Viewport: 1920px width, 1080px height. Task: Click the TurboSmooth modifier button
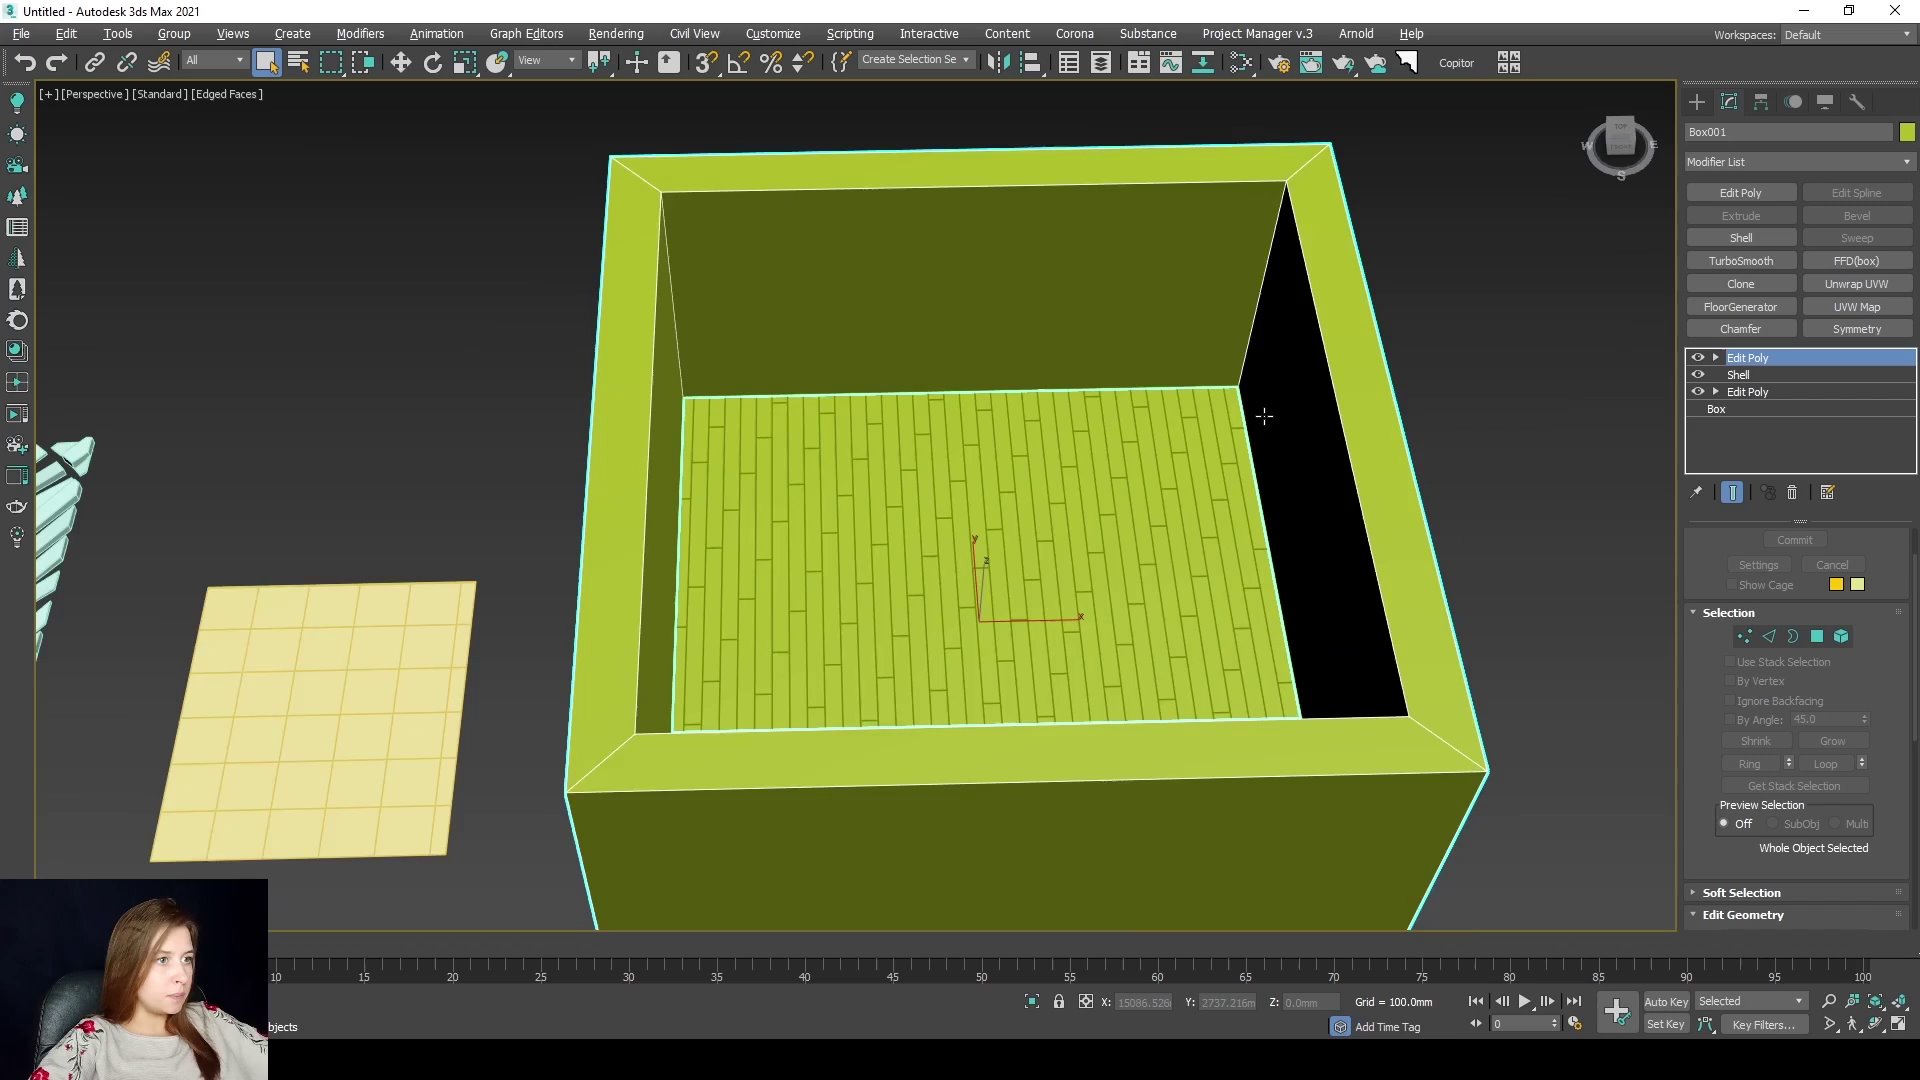click(x=1740, y=261)
